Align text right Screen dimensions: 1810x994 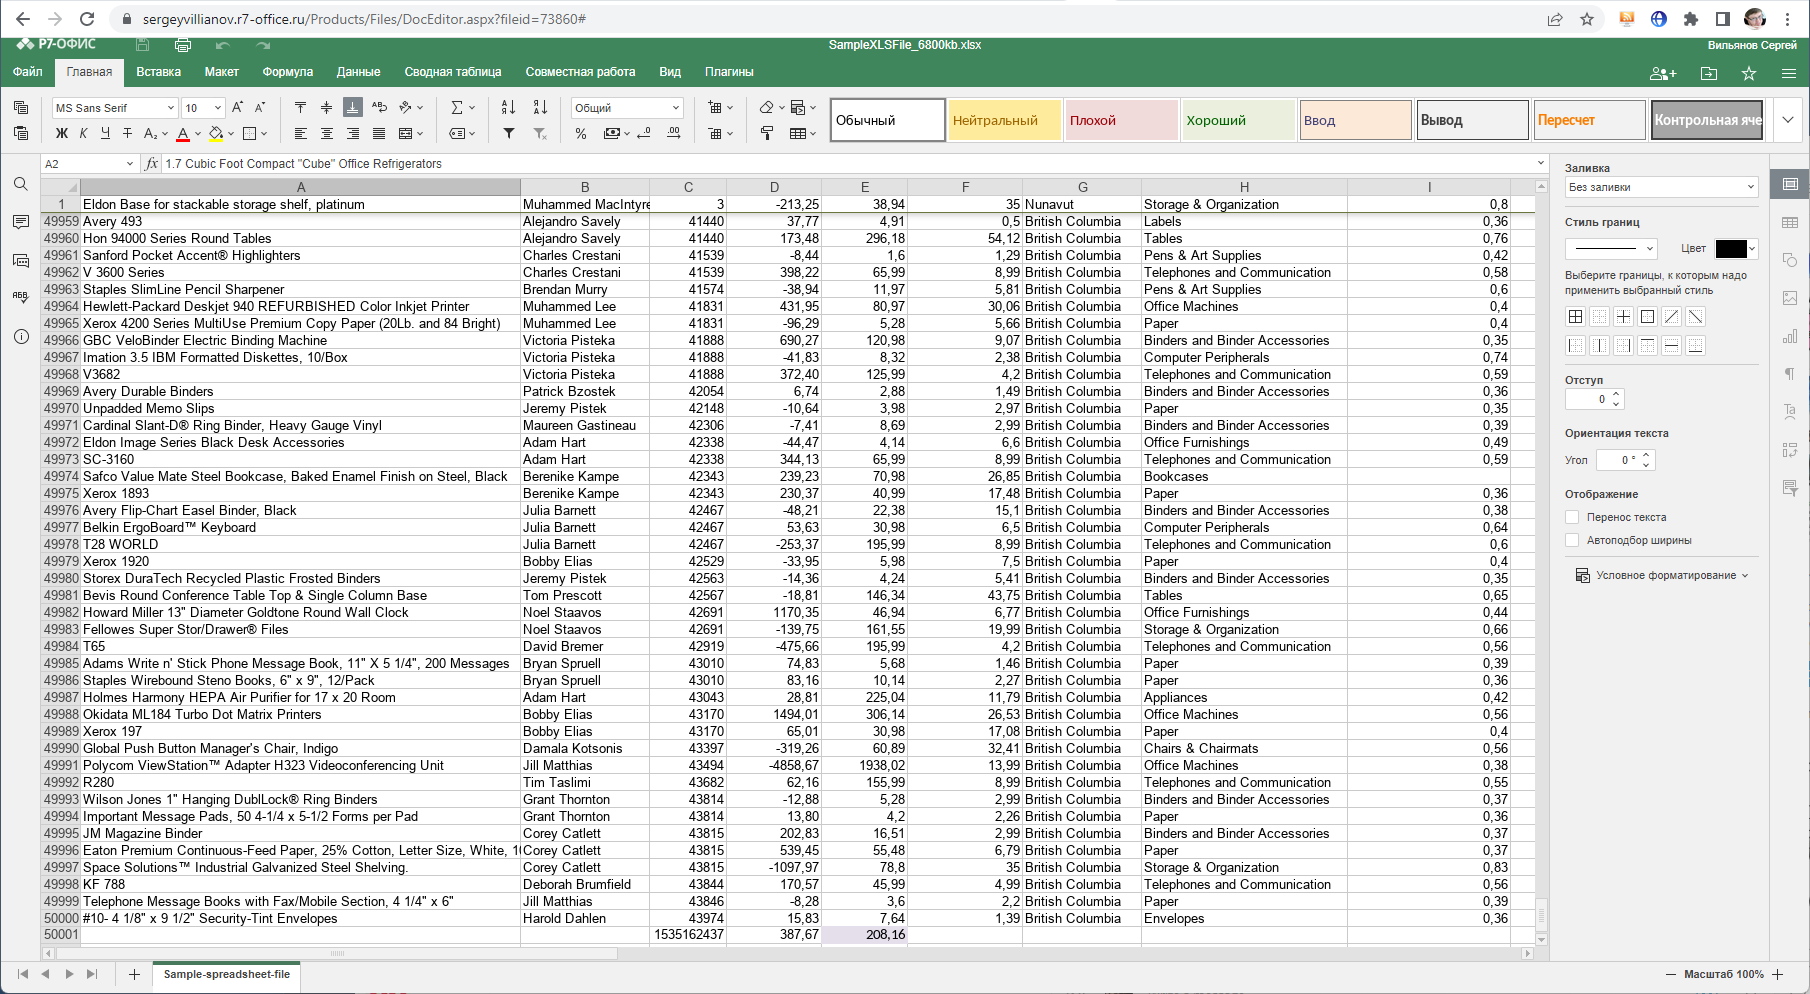352,133
